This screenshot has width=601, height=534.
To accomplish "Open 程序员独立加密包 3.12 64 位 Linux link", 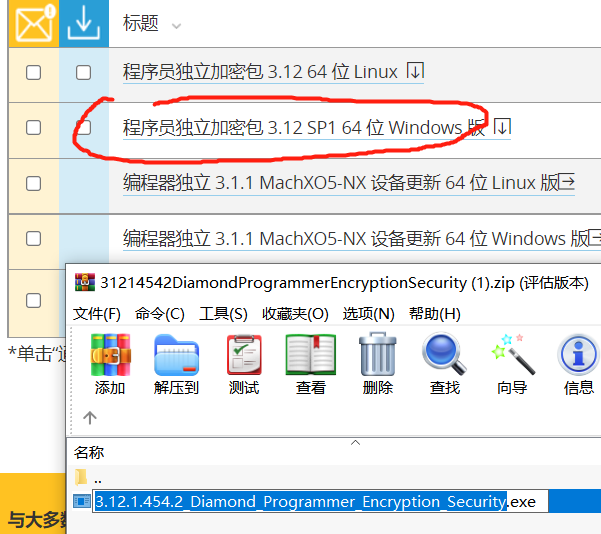I will 260,72.
